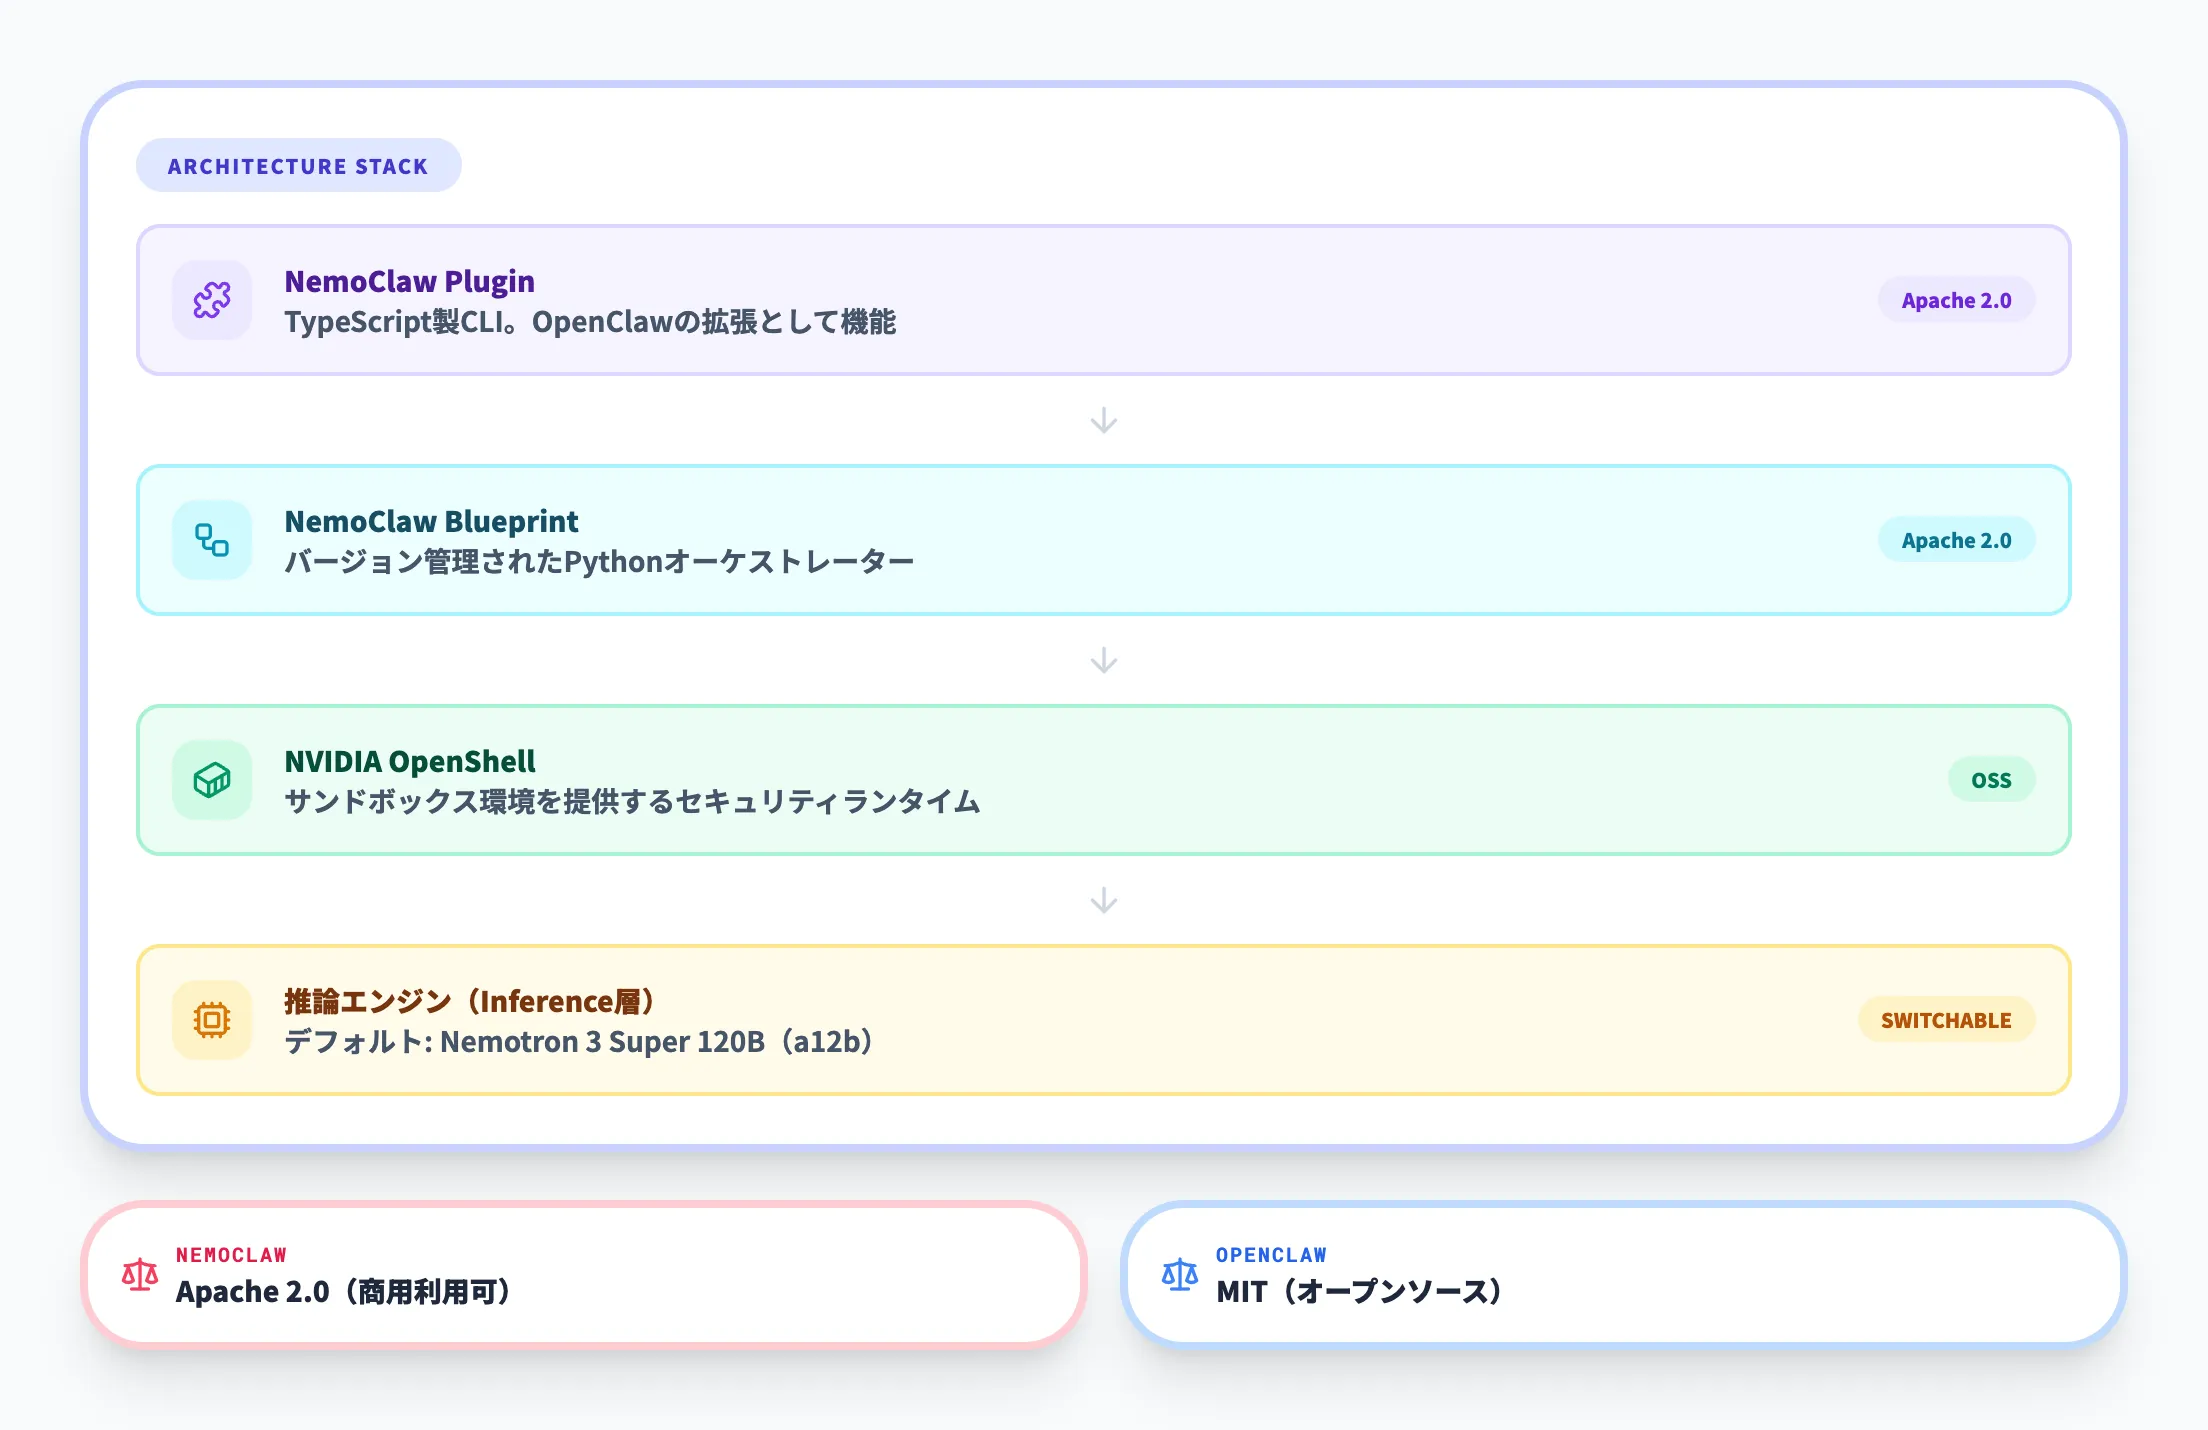Screen dimensions: 2208x1430
Task: Click the blue OpenClaw license scale icon
Action: point(1180,1273)
